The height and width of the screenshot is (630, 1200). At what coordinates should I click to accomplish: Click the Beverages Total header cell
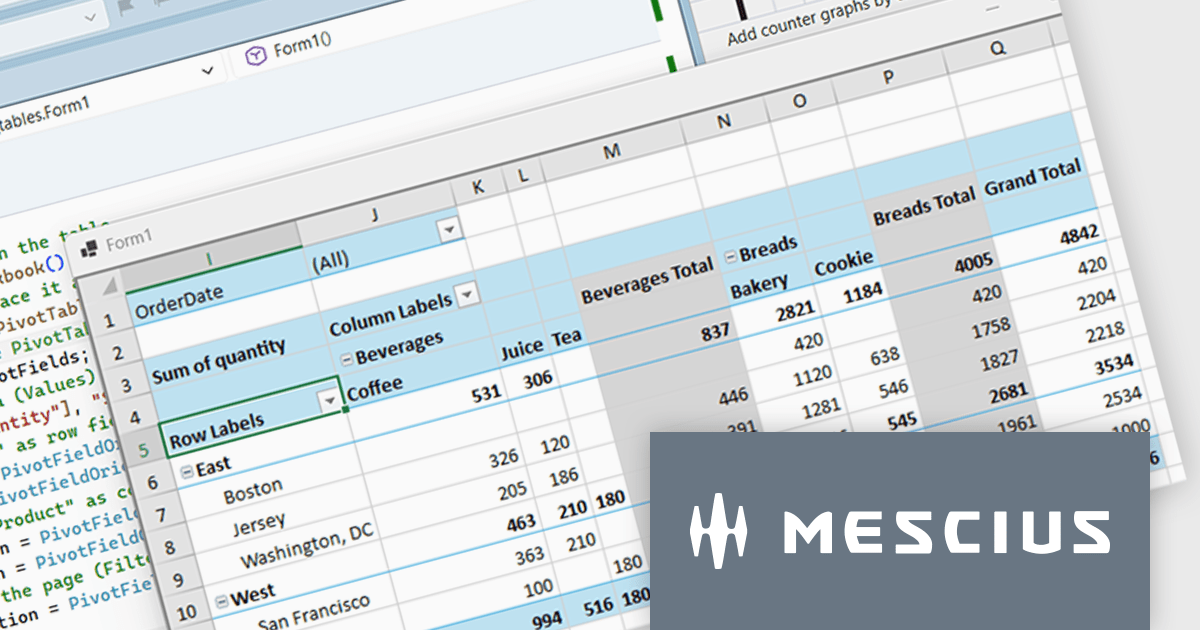647,281
